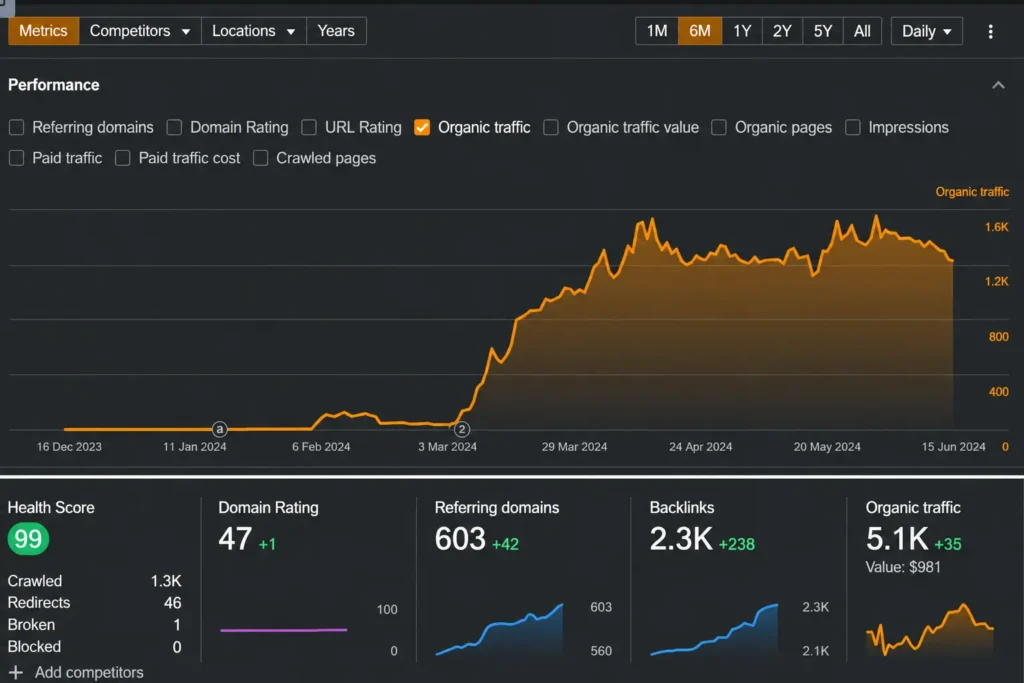This screenshot has height=683, width=1024.
Task: Select the 6M time range
Action: 700,31
